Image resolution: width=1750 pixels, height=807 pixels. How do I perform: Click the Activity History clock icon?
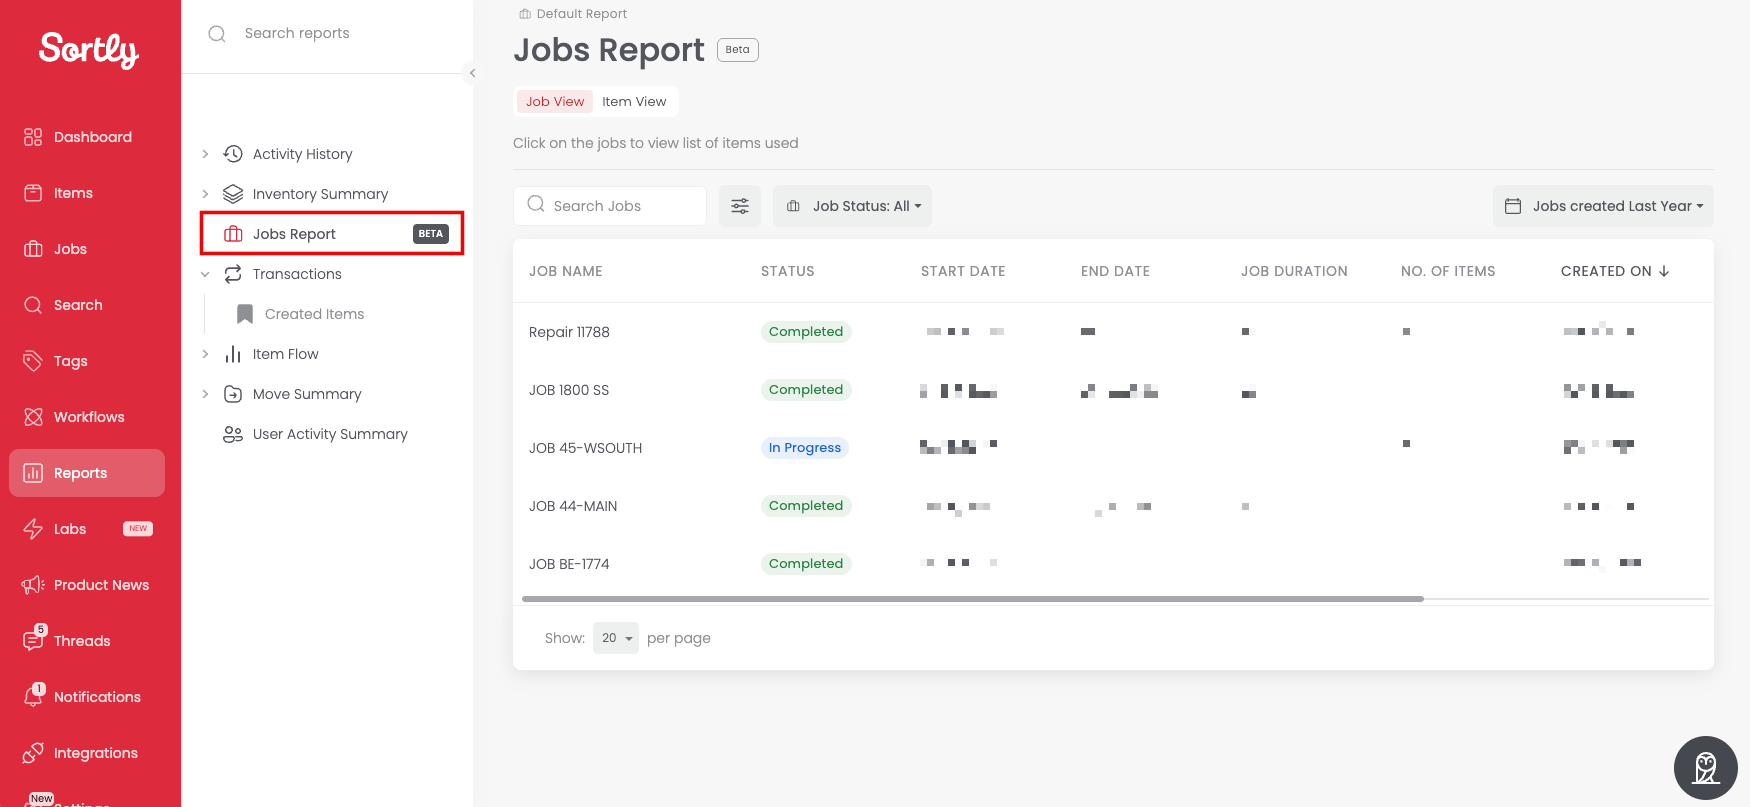(x=233, y=154)
